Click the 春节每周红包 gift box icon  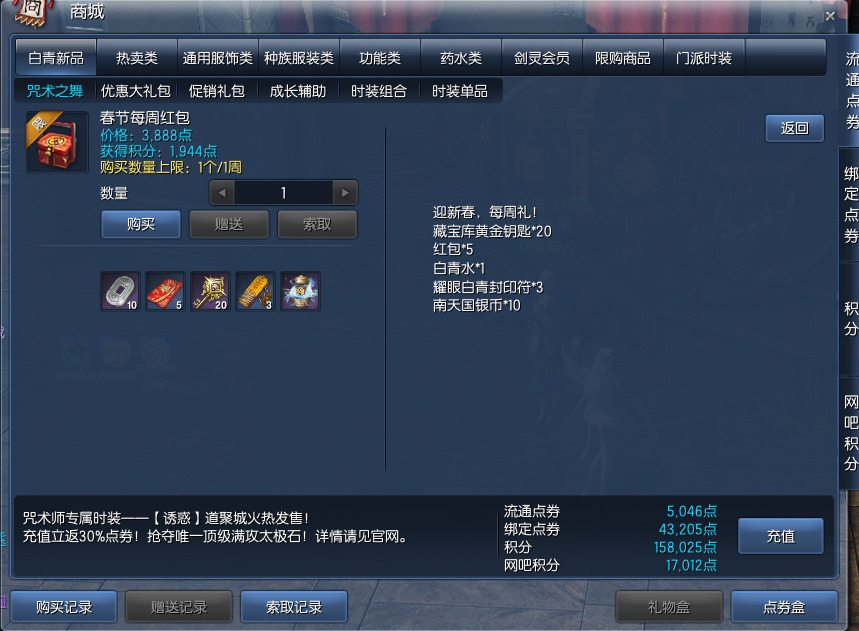pos(57,142)
